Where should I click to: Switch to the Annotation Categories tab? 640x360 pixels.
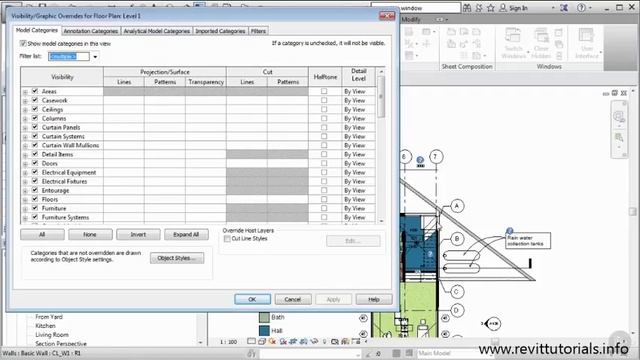click(x=91, y=31)
